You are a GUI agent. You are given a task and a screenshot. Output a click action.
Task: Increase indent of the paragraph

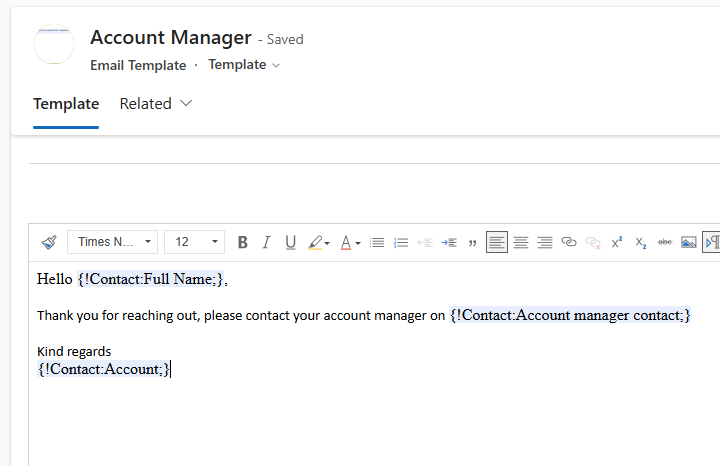click(449, 242)
